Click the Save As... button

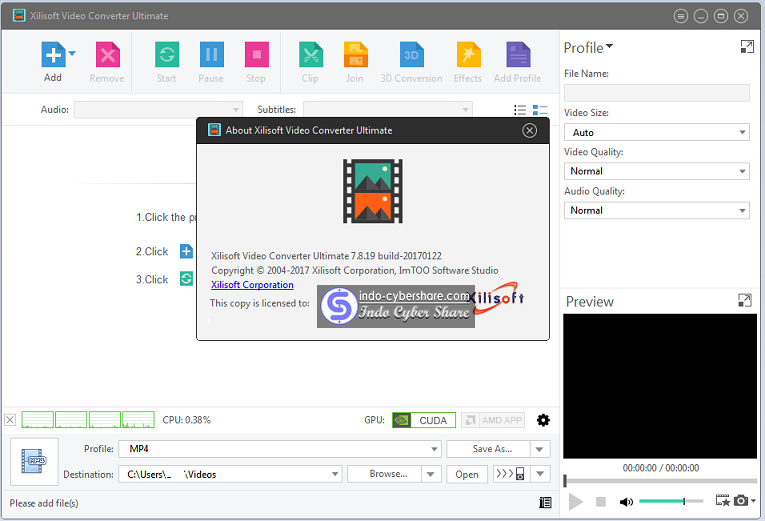(488, 449)
